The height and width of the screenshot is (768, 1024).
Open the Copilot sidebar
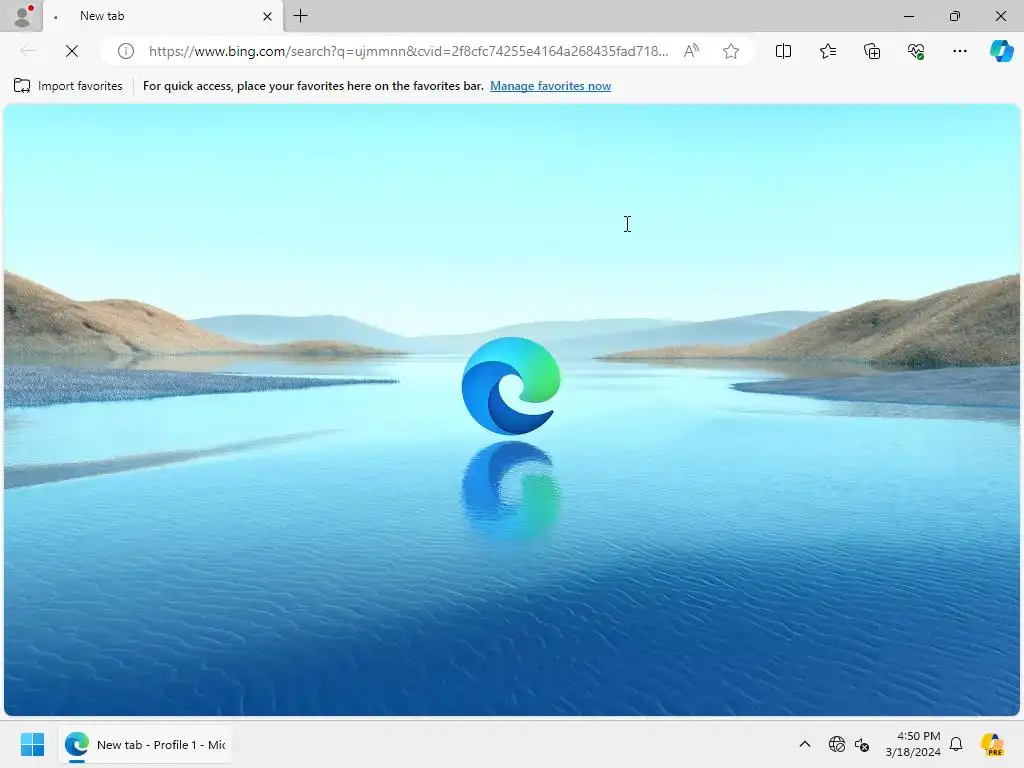point(1001,51)
